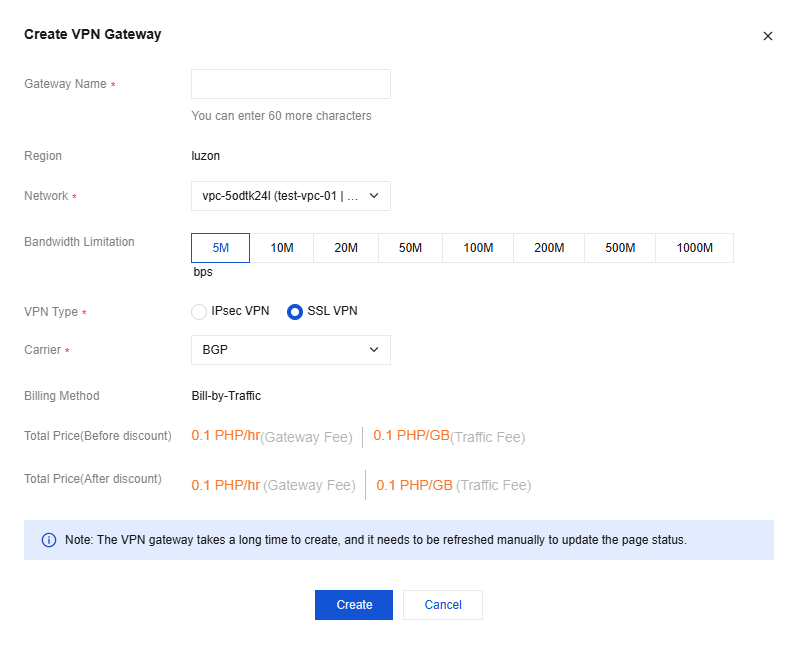Close the Create VPN Gateway dialog
This screenshot has width=797, height=645.
768,36
